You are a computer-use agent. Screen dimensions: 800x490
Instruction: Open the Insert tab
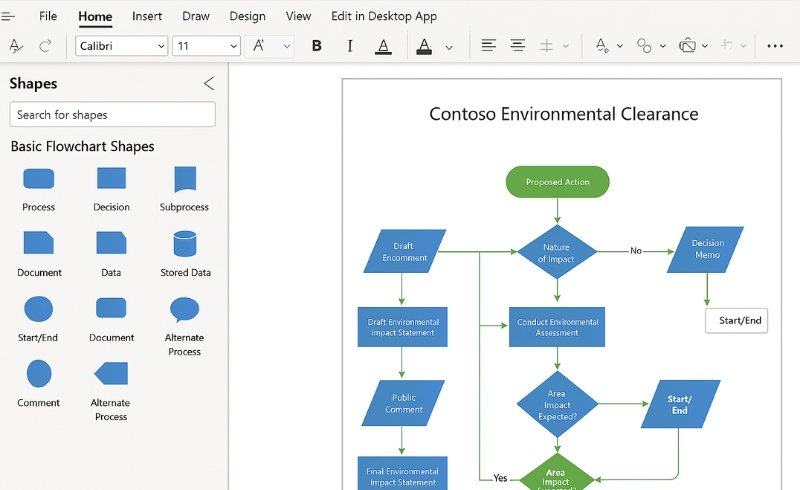tap(147, 16)
